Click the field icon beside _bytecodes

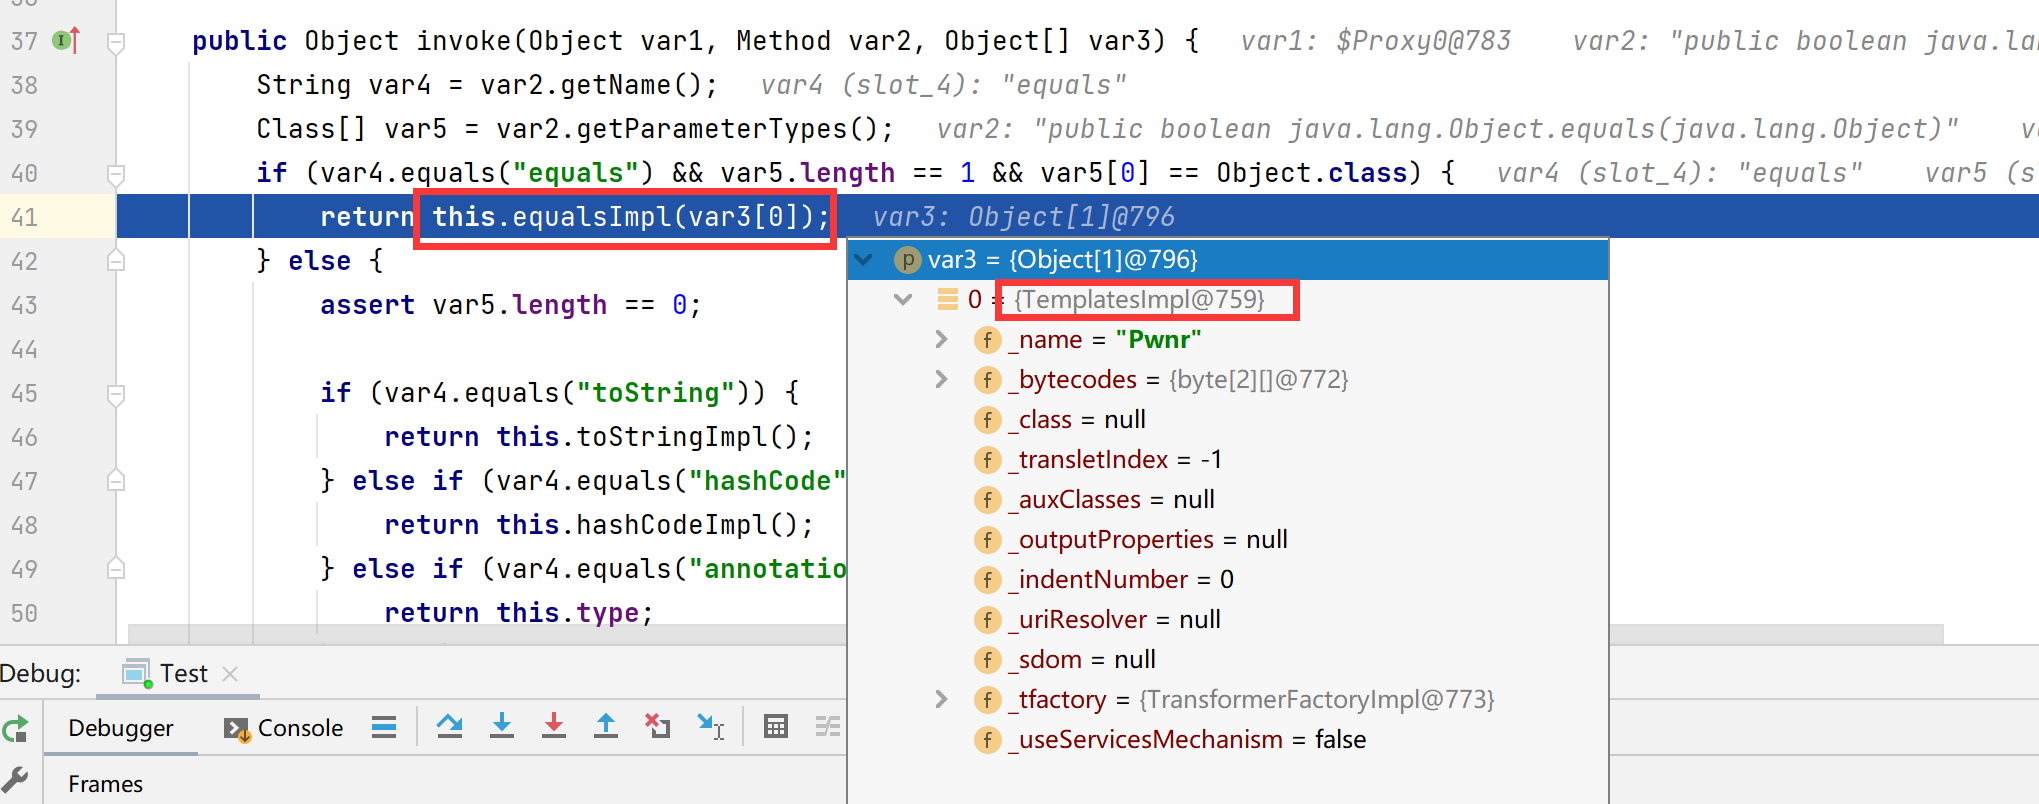click(x=987, y=380)
